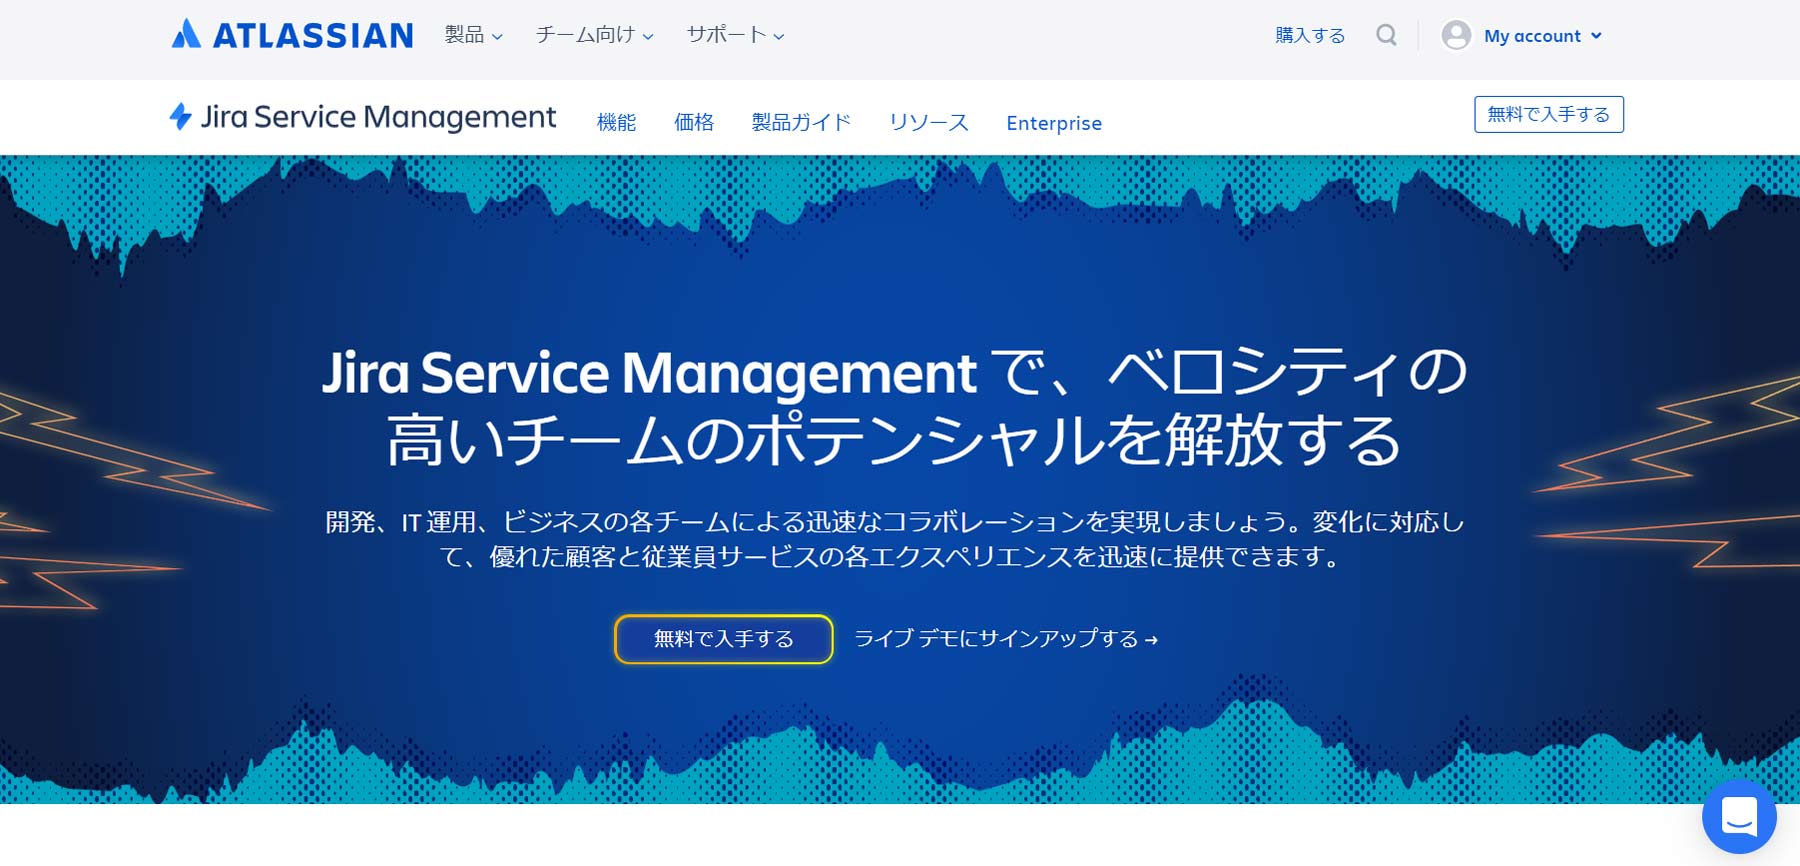Click the 購入する link

[x=1310, y=35]
